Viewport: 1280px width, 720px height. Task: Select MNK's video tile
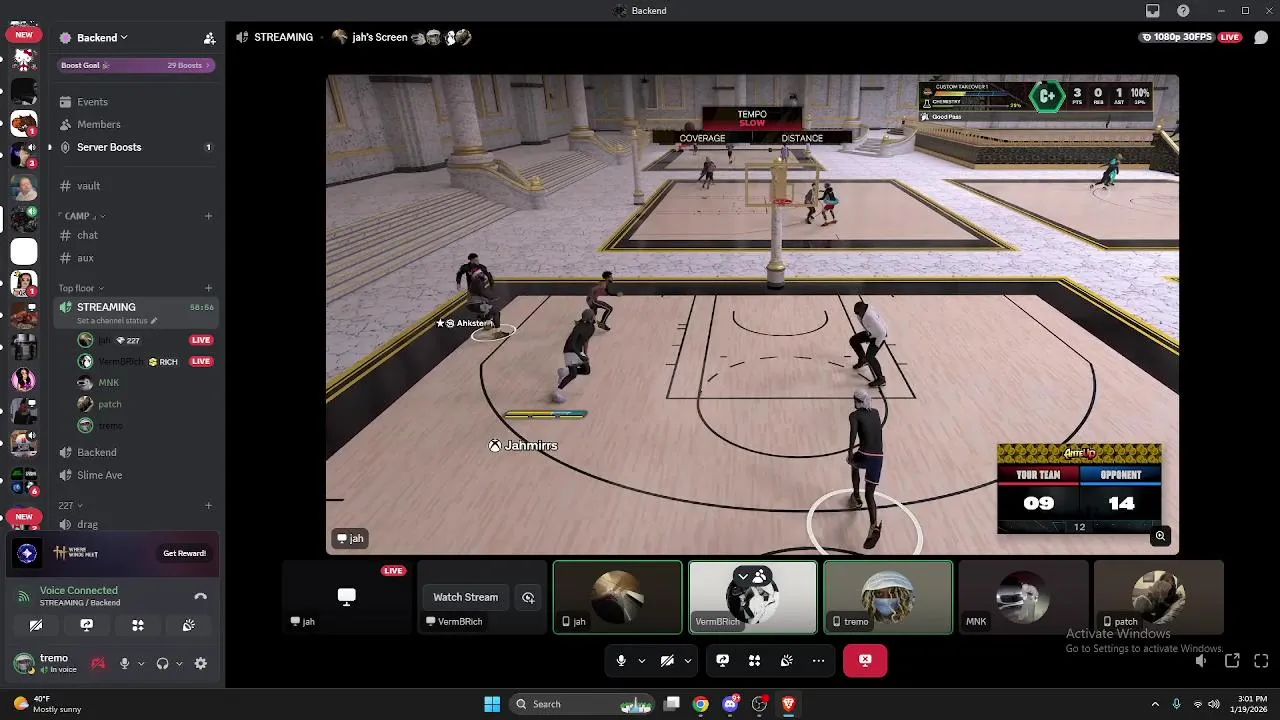pyautogui.click(x=1023, y=597)
